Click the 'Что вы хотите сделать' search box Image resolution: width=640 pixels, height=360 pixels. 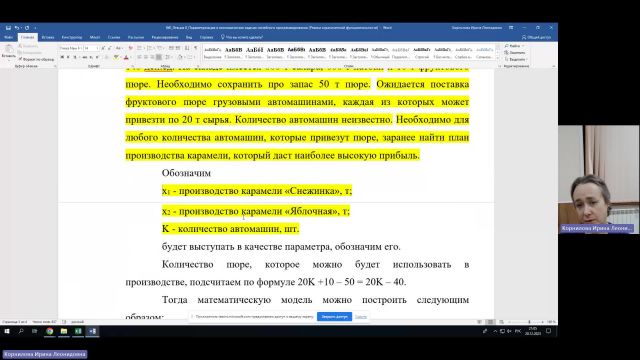242,37
